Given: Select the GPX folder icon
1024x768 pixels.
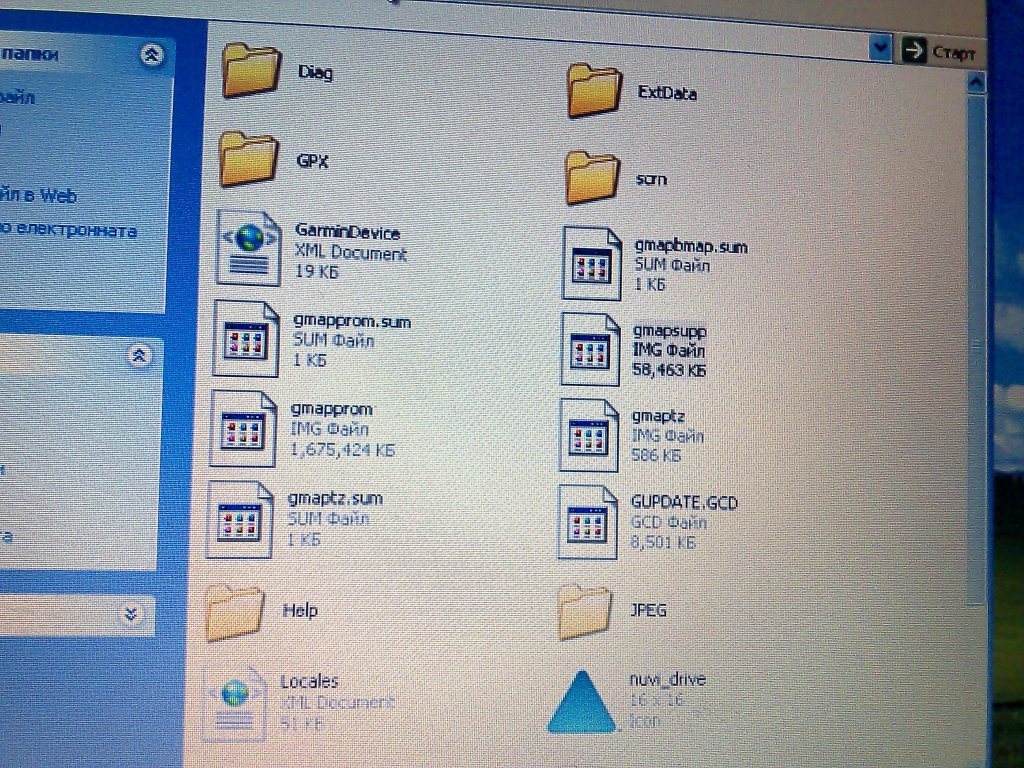Looking at the screenshot, I should [248, 158].
